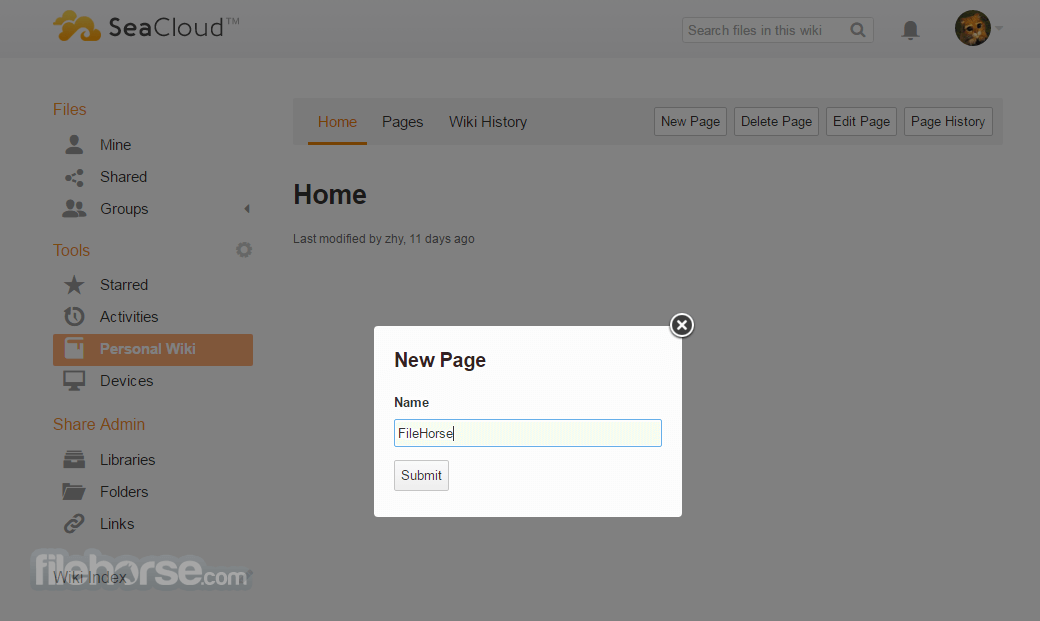Click the New Page button
The height and width of the screenshot is (621, 1040).
coord(690,121)
